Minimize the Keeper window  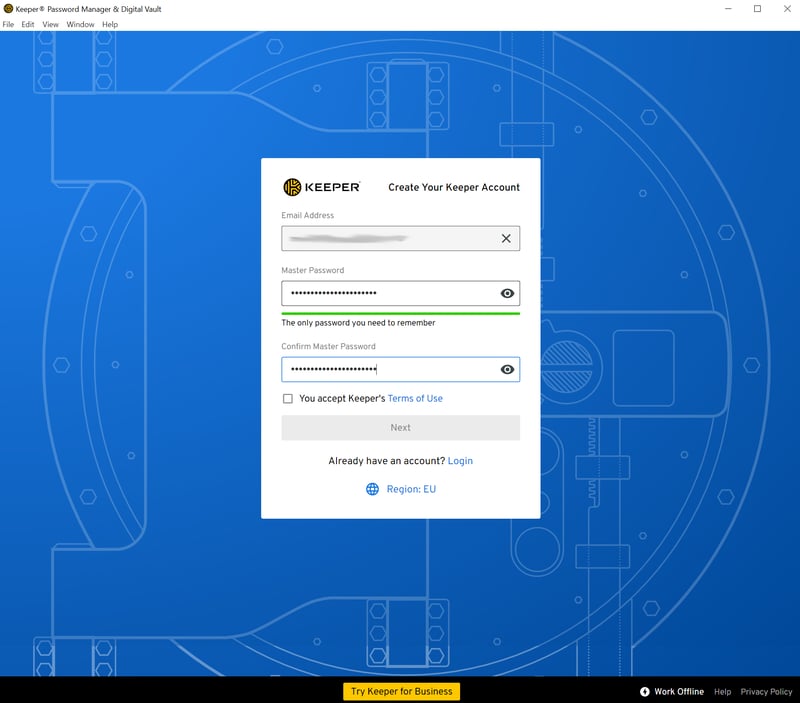(728, 9)
